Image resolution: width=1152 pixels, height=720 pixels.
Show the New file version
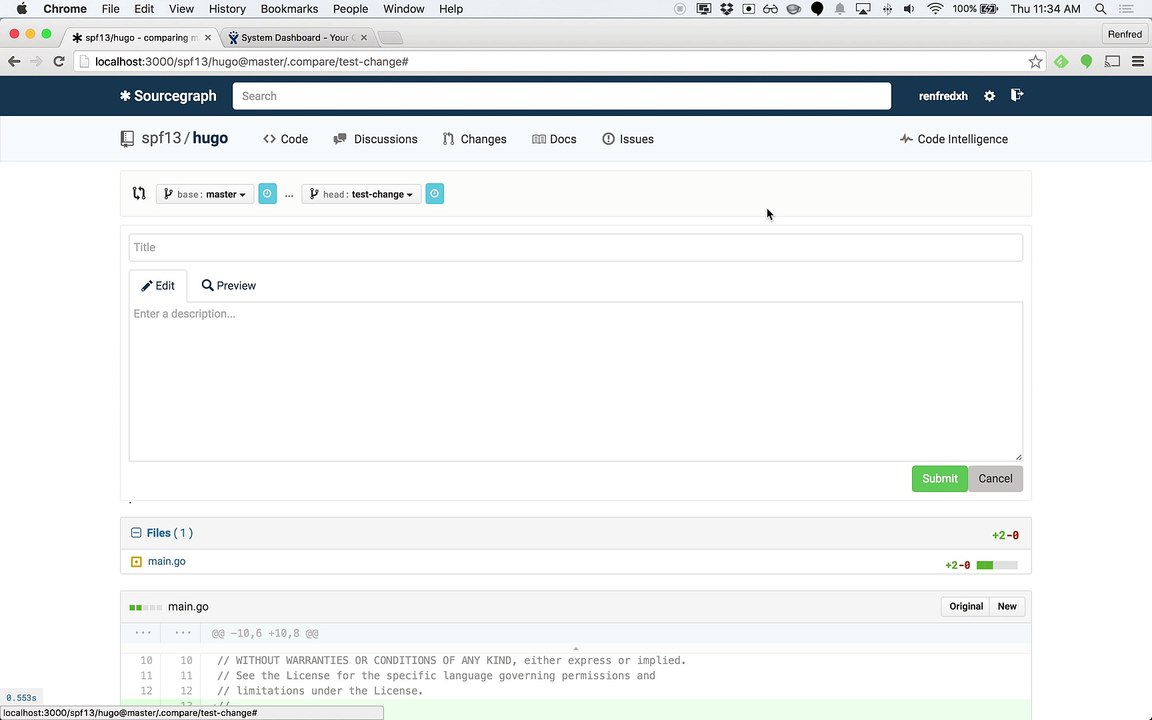tap(1007, 607)
